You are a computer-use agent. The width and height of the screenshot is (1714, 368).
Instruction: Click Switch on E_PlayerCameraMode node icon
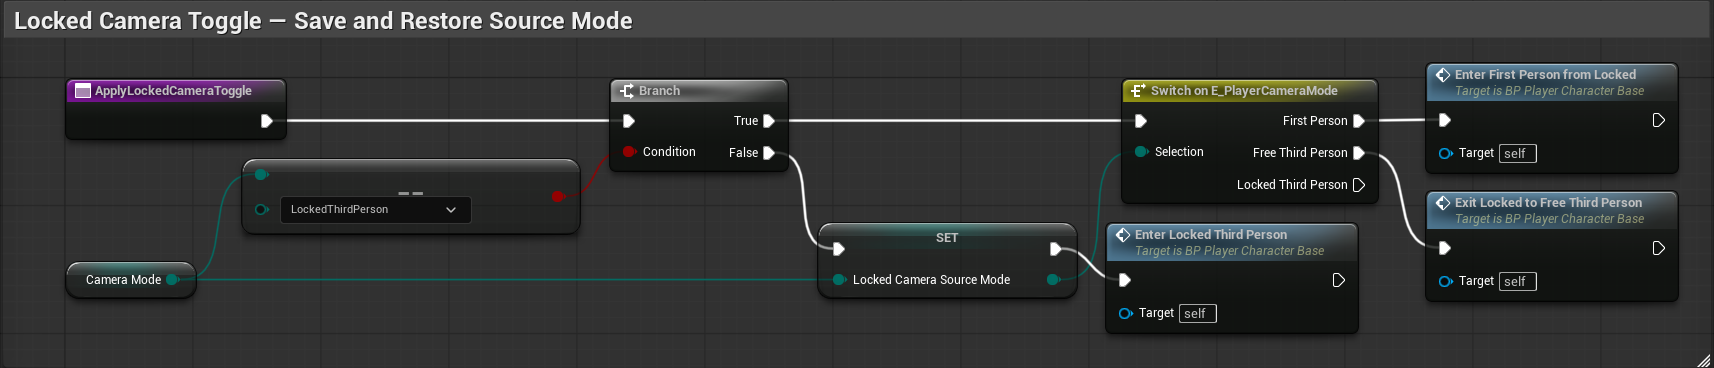(x=1137, y=91)
